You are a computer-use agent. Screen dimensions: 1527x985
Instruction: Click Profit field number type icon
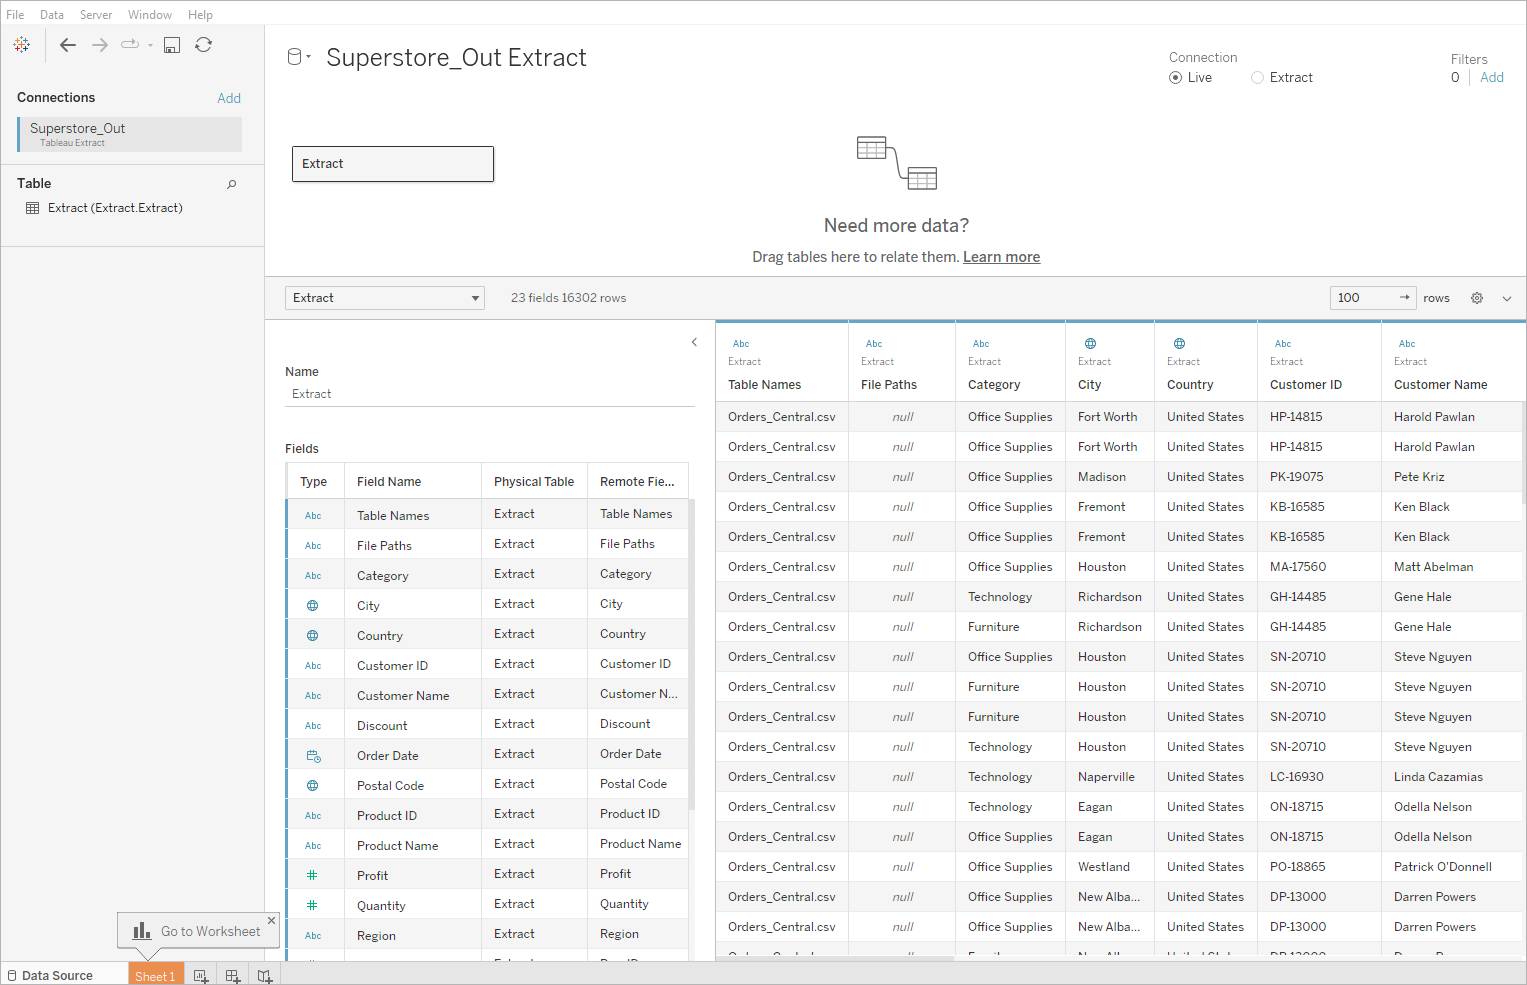312,875
